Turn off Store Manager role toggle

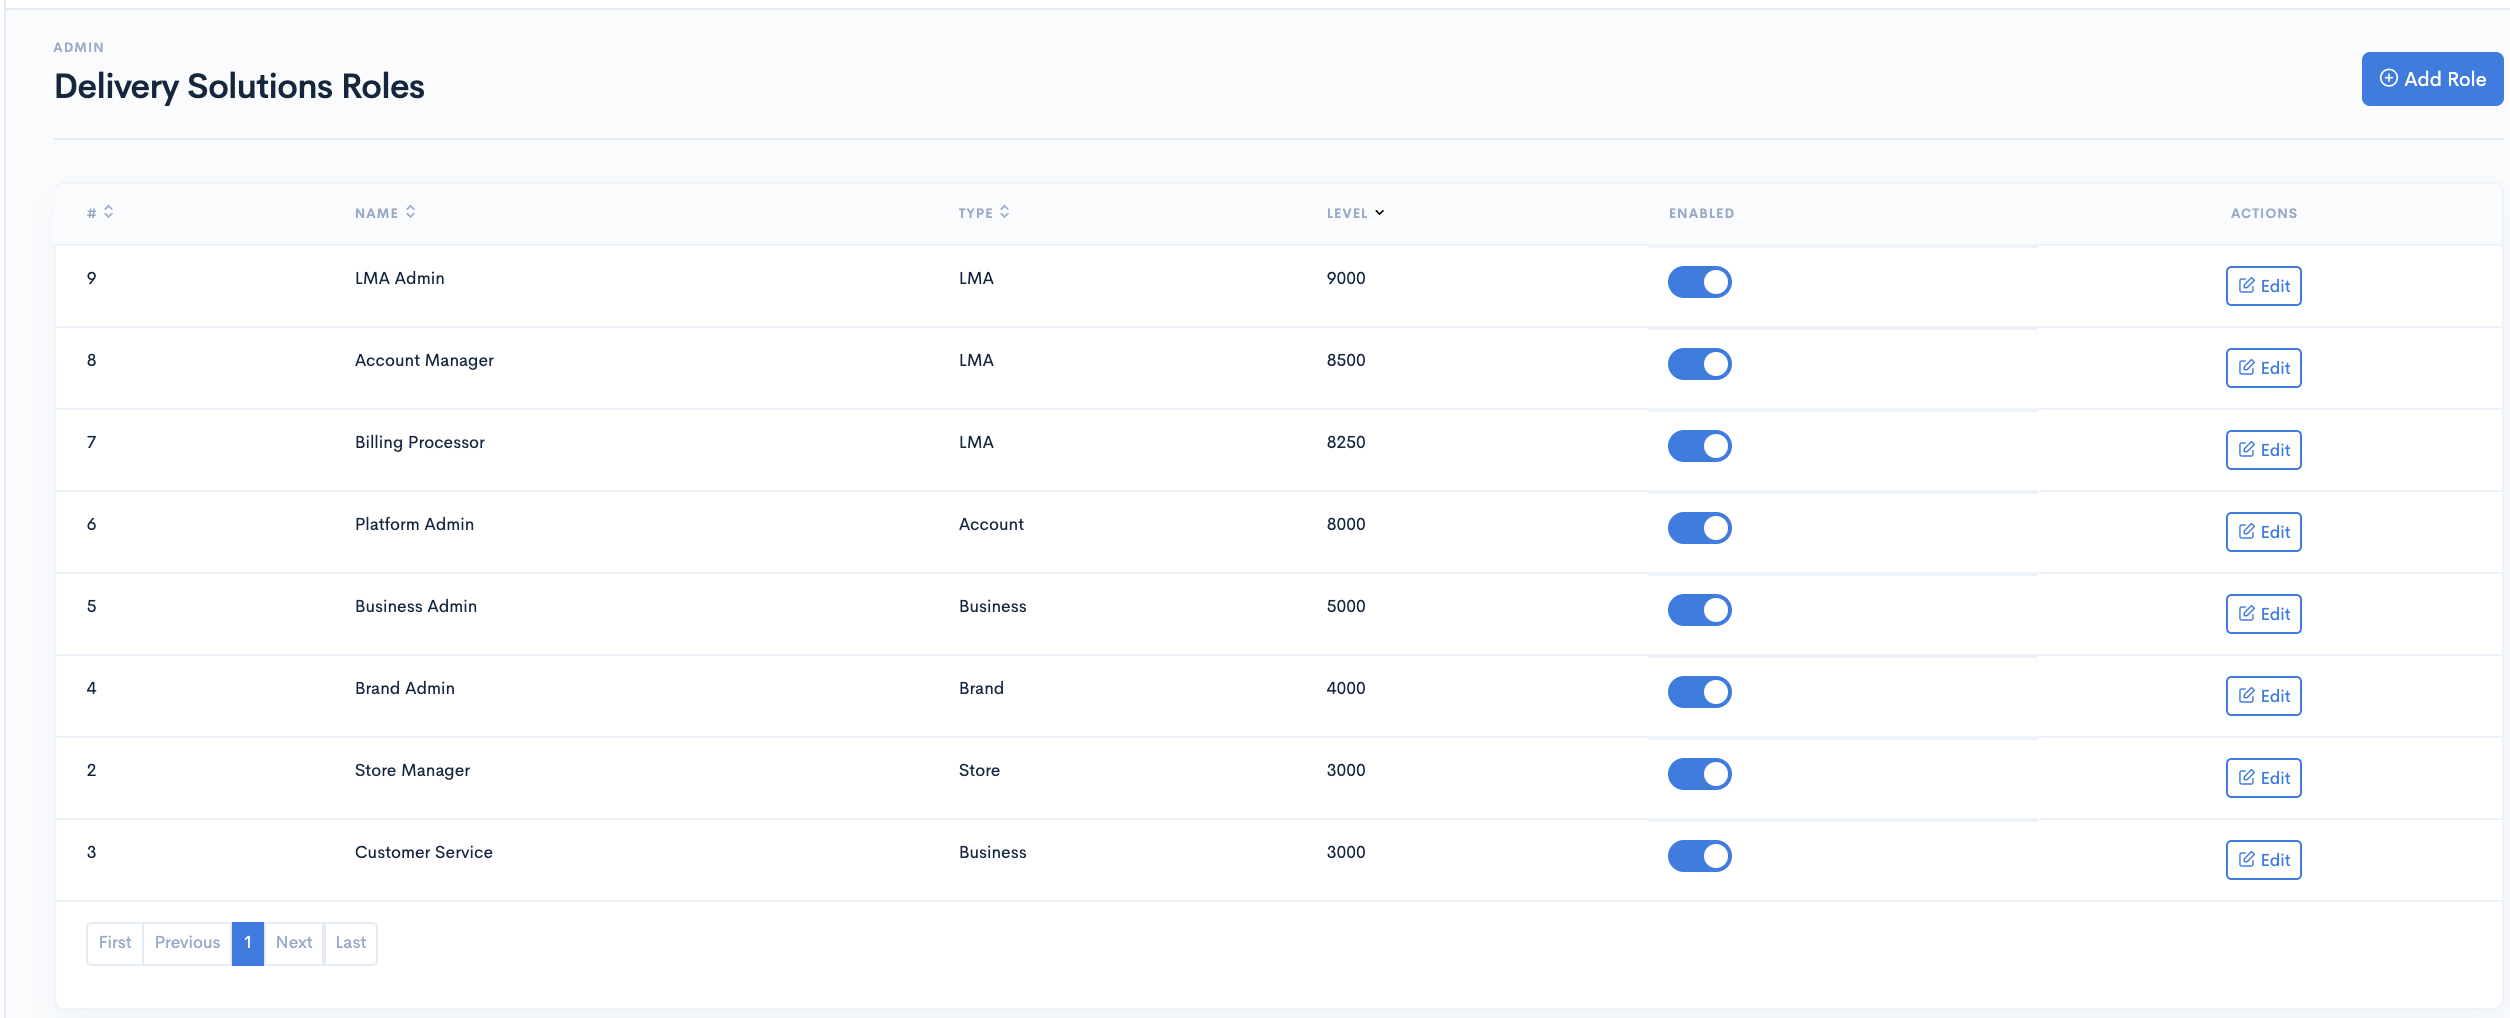[x=1699, y=774]
